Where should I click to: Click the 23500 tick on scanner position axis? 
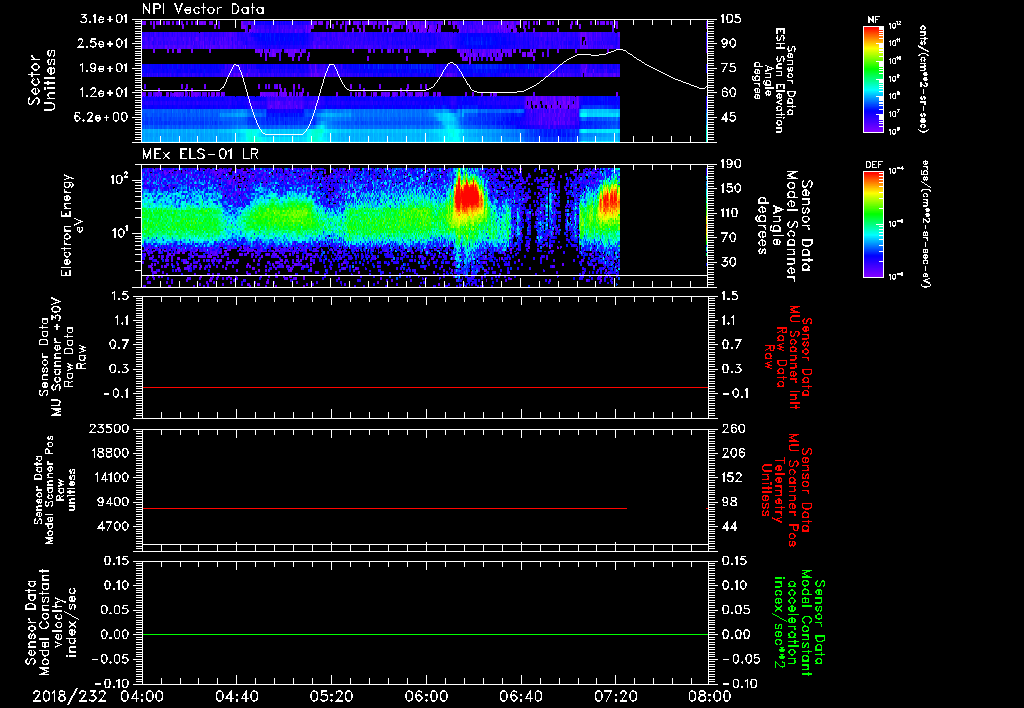click(x=111, y=428)
